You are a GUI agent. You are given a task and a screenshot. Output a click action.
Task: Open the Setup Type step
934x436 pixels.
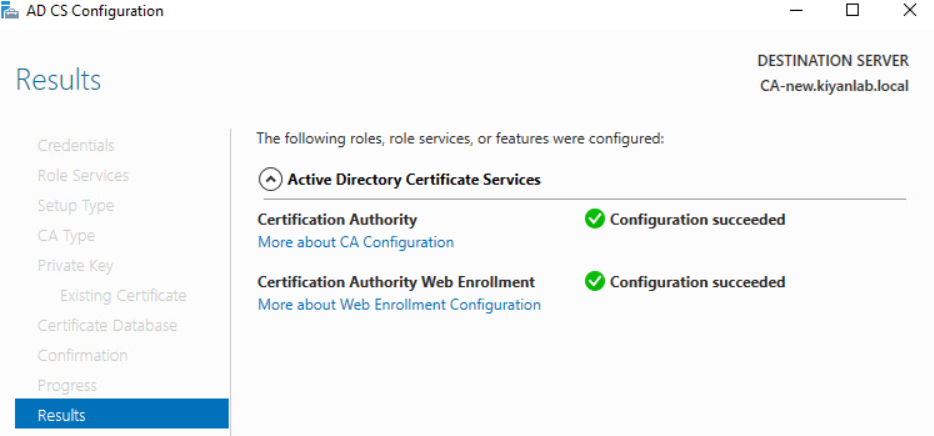coord(76,205)
